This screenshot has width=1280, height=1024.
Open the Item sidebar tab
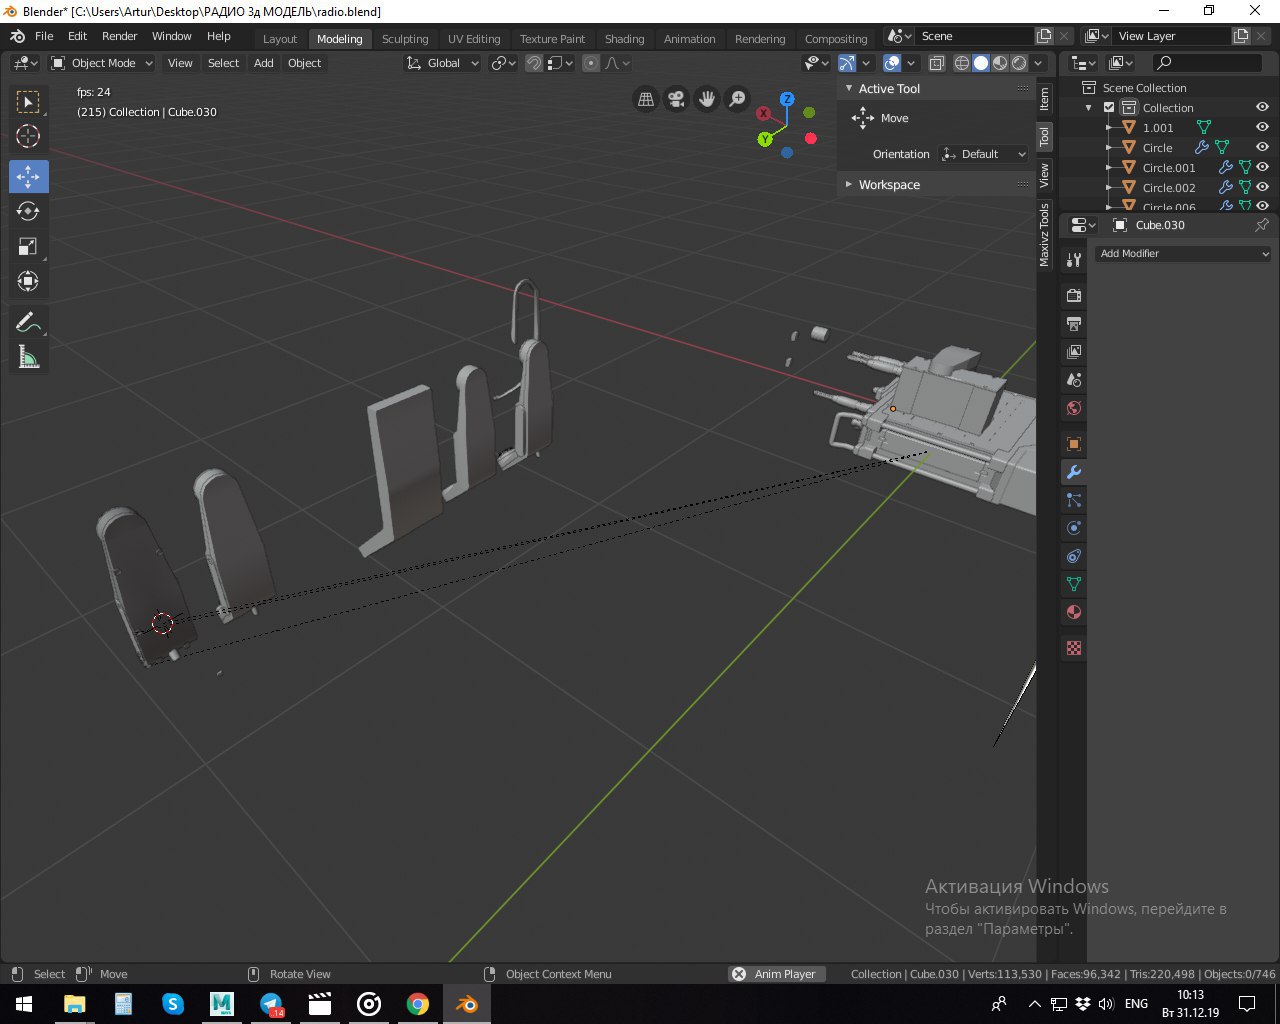pyautogui.click(x=1044, y=99)
